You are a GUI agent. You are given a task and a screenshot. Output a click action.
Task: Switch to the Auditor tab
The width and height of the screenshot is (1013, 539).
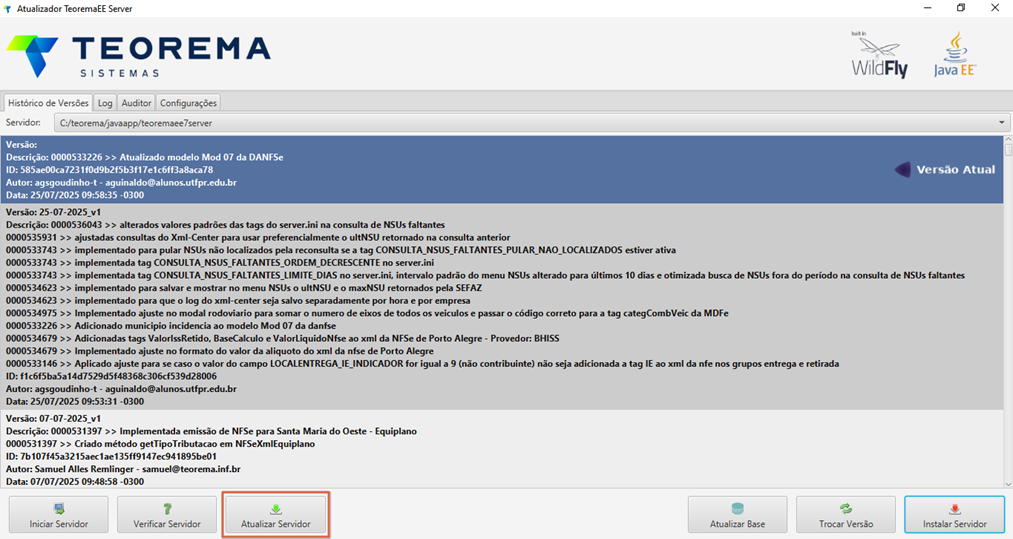(x=136, y=103)
